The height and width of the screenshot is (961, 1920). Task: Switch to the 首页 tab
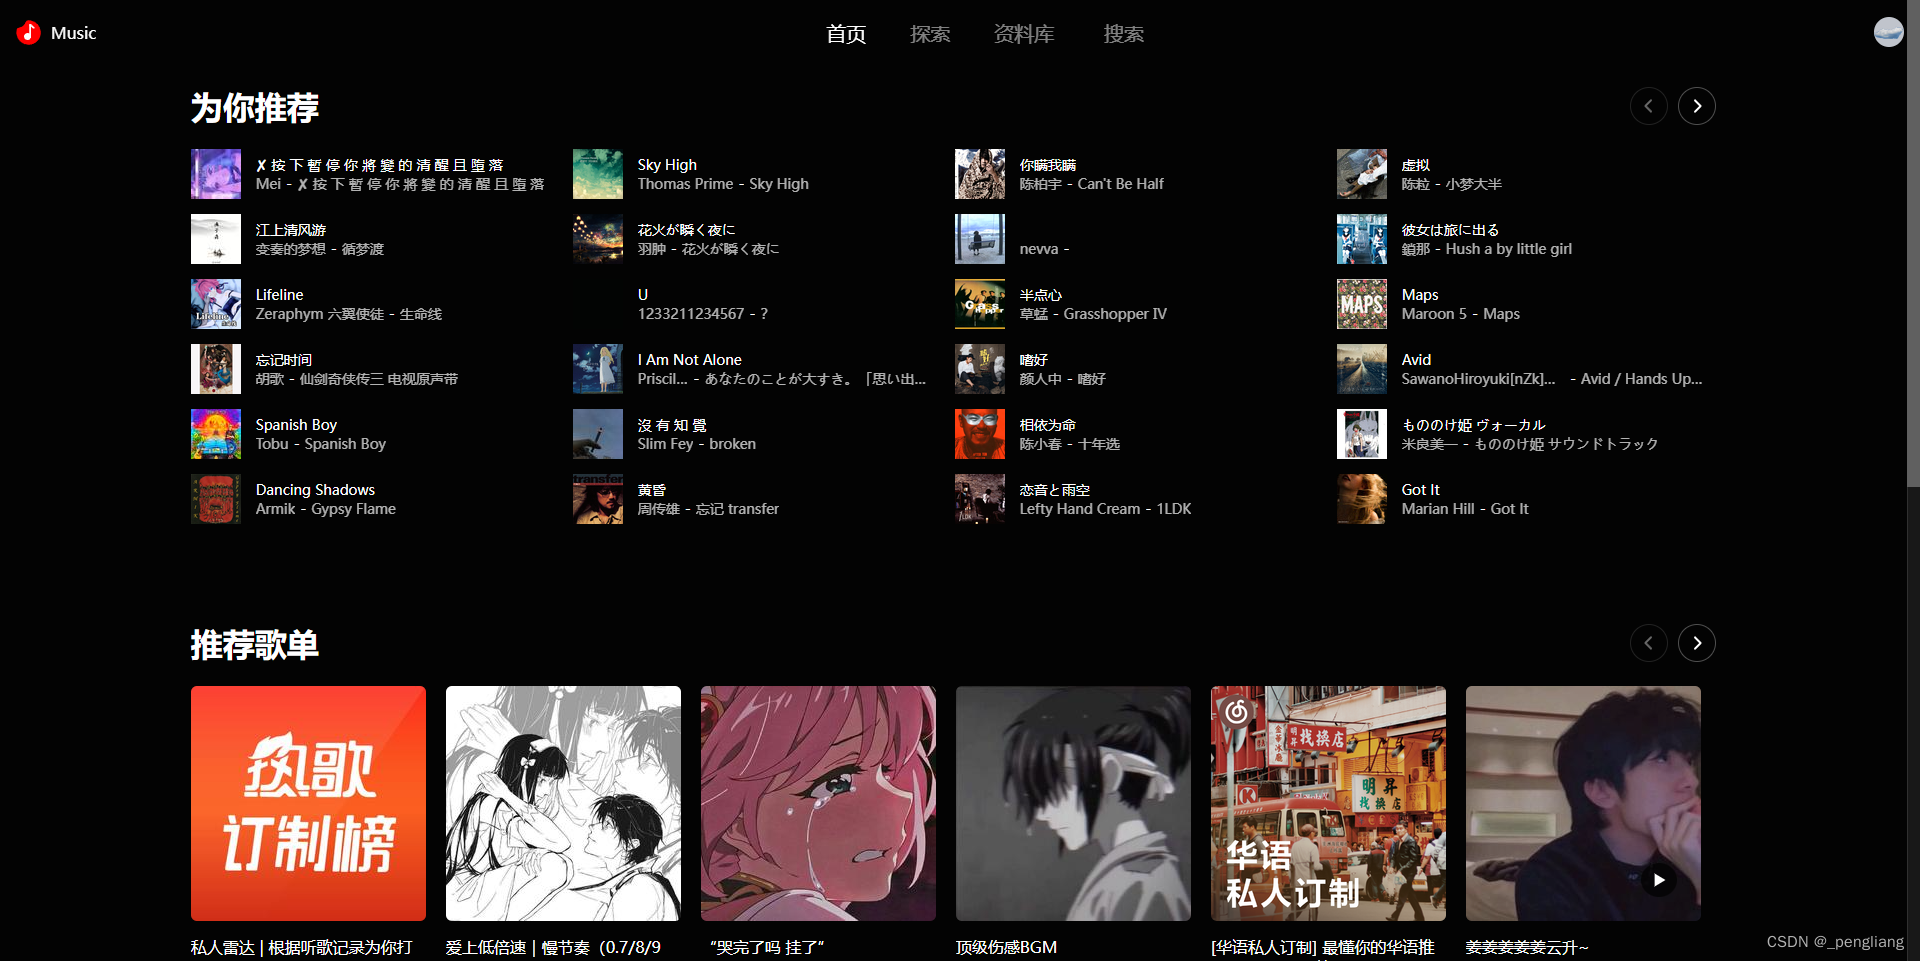tap(846, 34)
